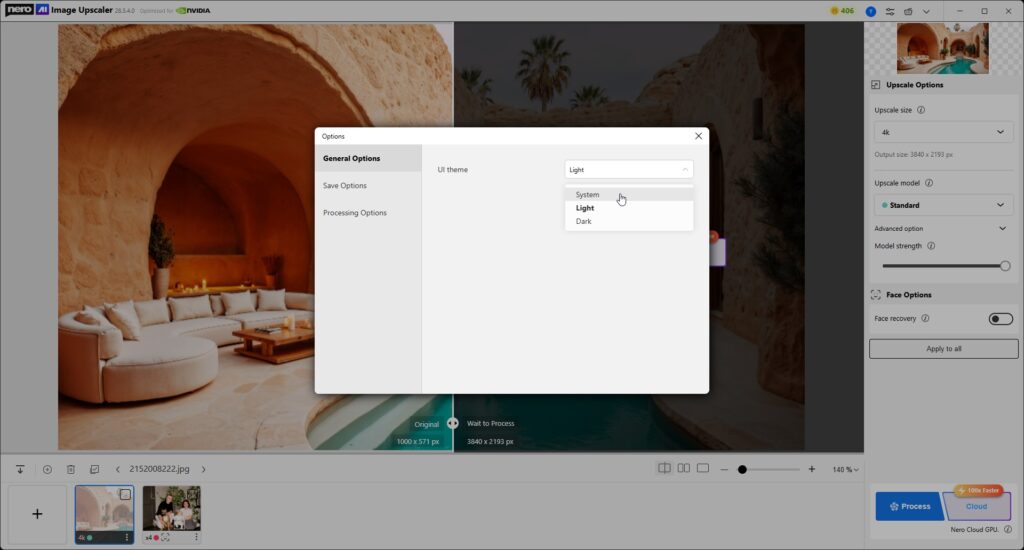
Task: Click the trash delete image icon
Action: (x=71, y=469)
